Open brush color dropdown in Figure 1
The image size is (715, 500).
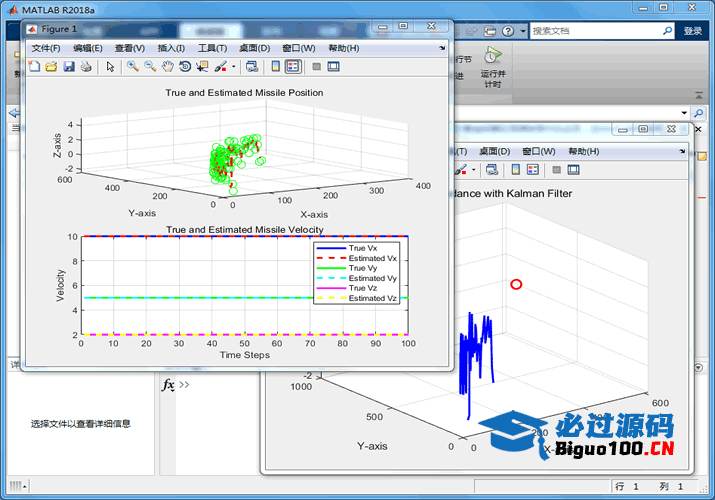(x=233, y=67)
